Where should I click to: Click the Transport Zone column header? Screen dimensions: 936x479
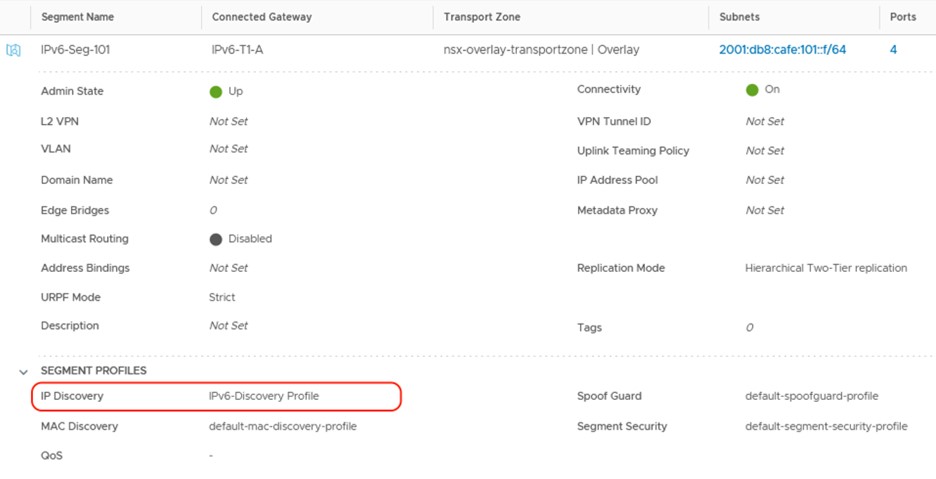(x=482, y=17)
